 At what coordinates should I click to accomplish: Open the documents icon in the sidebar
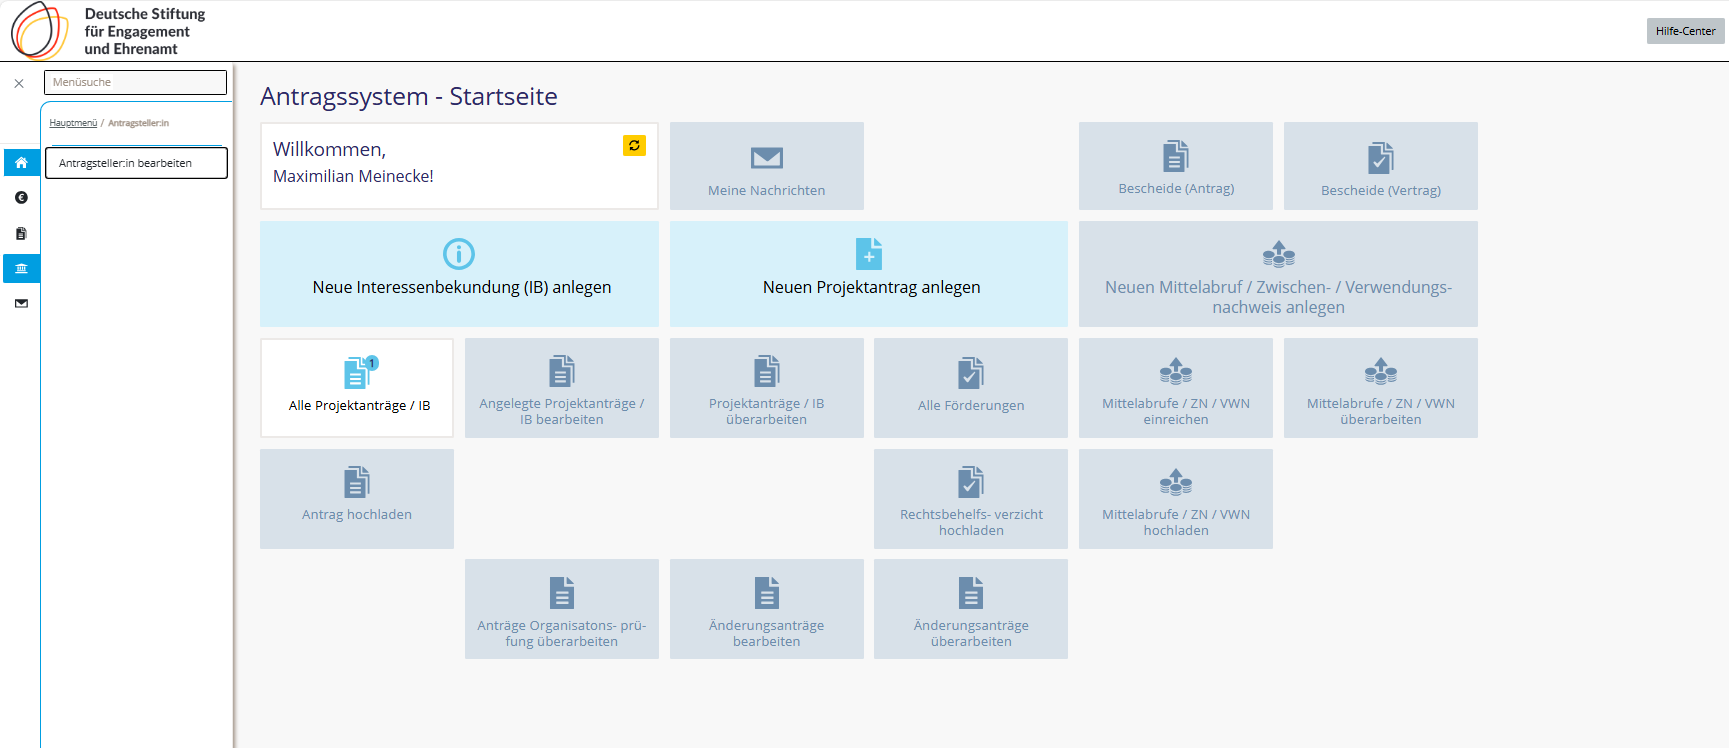click(x=21, y=233)
